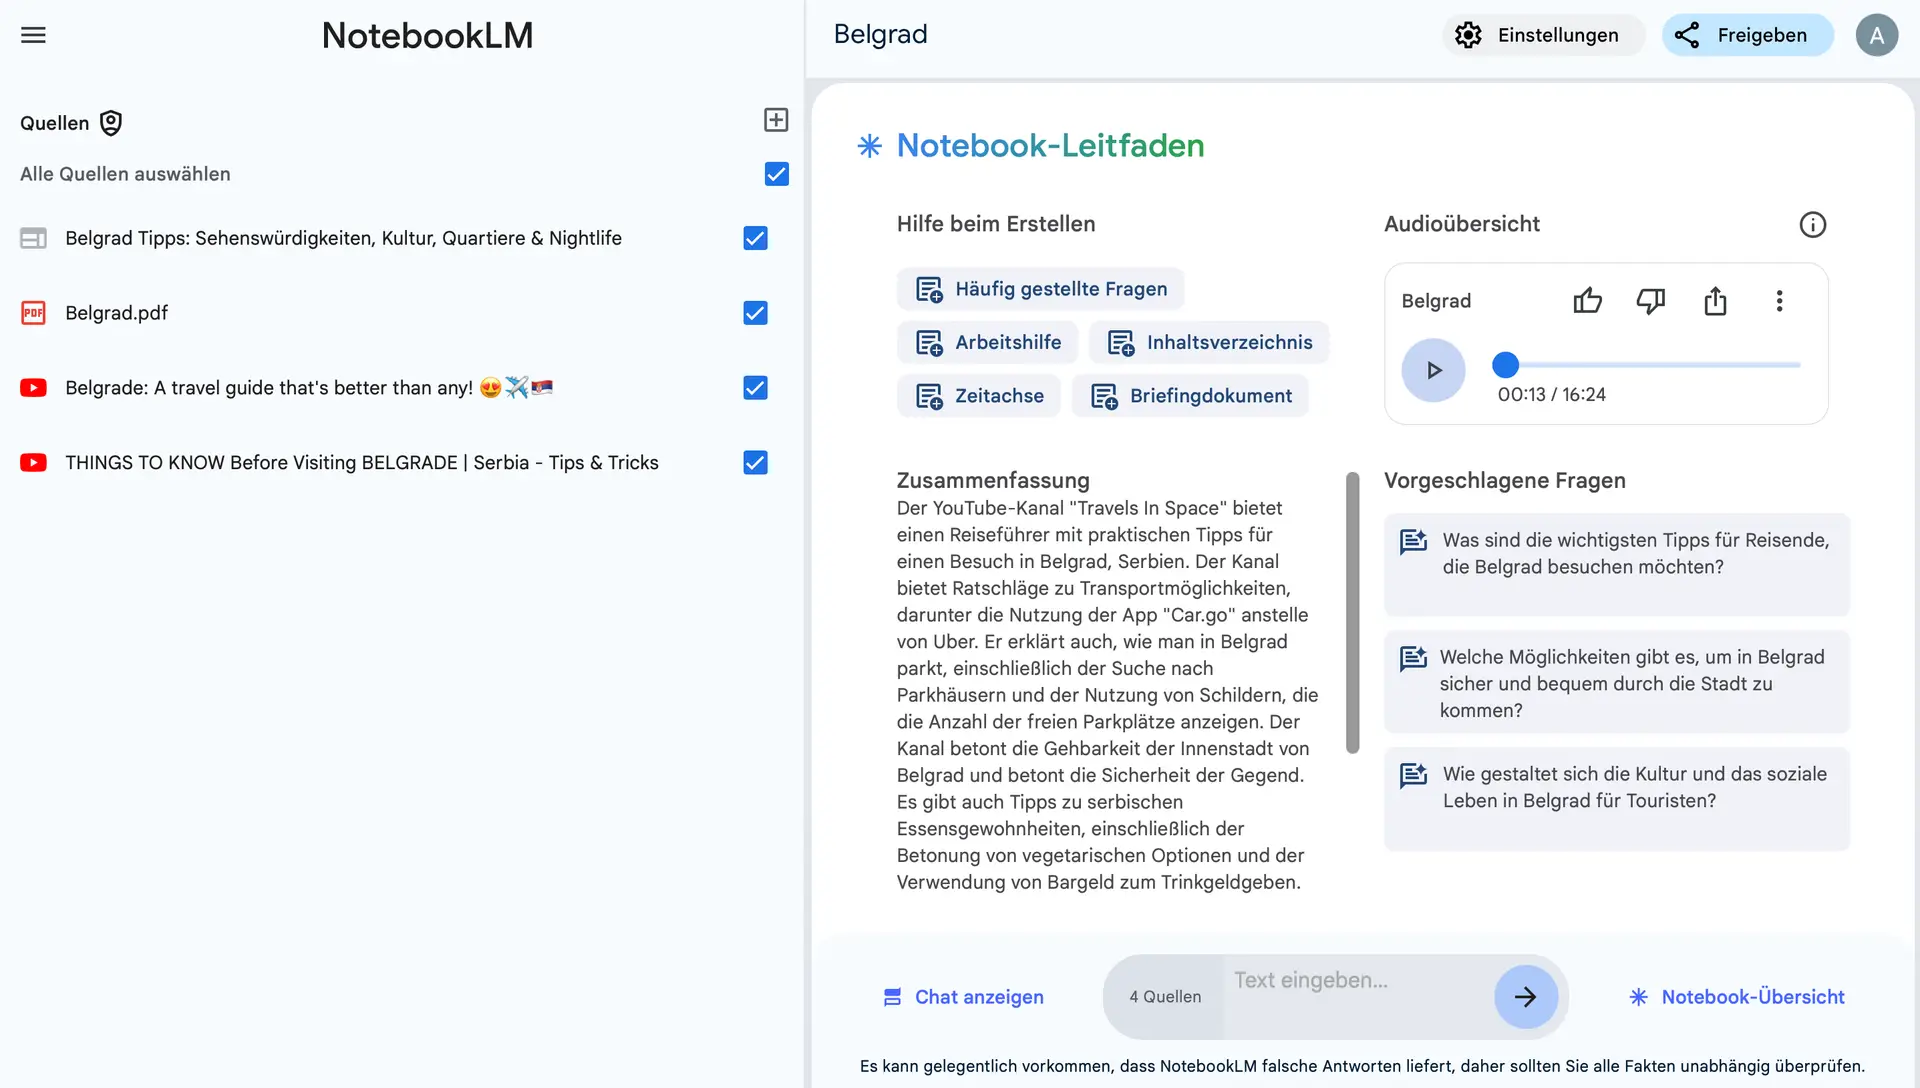Click YouTube icon beside THINGS TO KNOW

33,463
